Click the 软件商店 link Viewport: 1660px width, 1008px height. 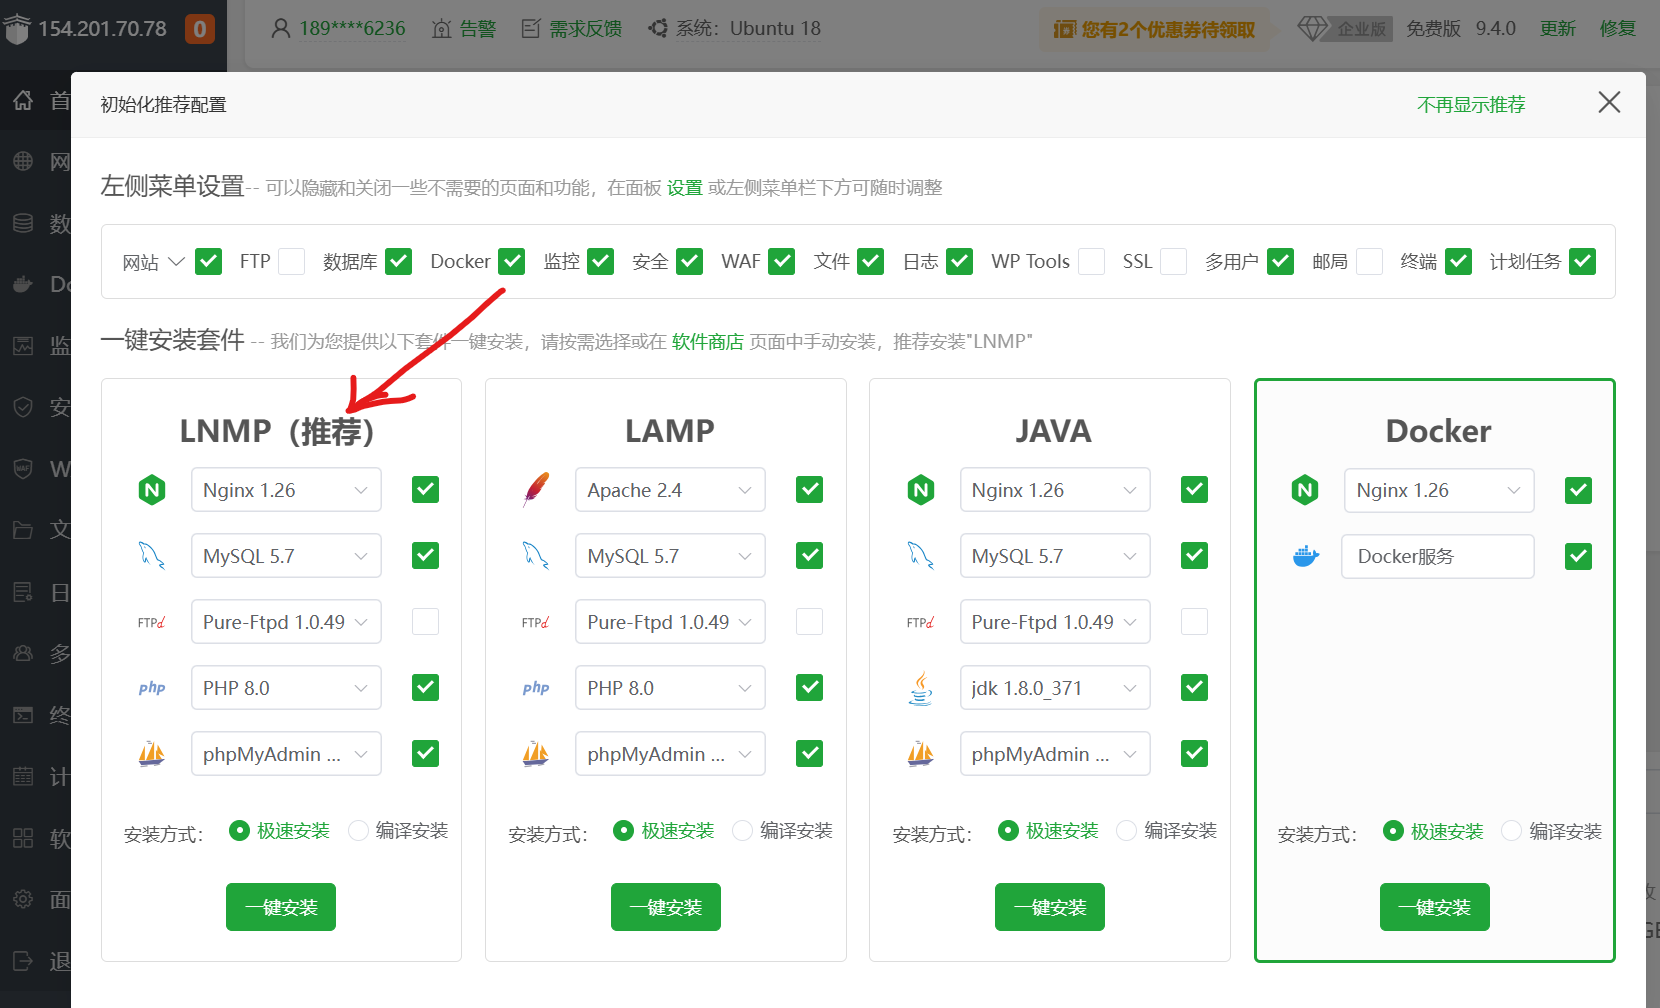pos(707,342)
